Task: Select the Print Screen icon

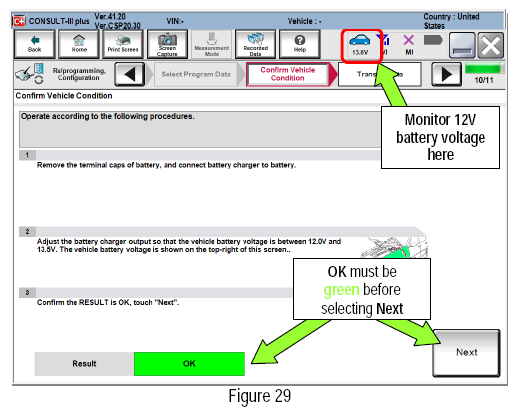Action: point(123,44)
